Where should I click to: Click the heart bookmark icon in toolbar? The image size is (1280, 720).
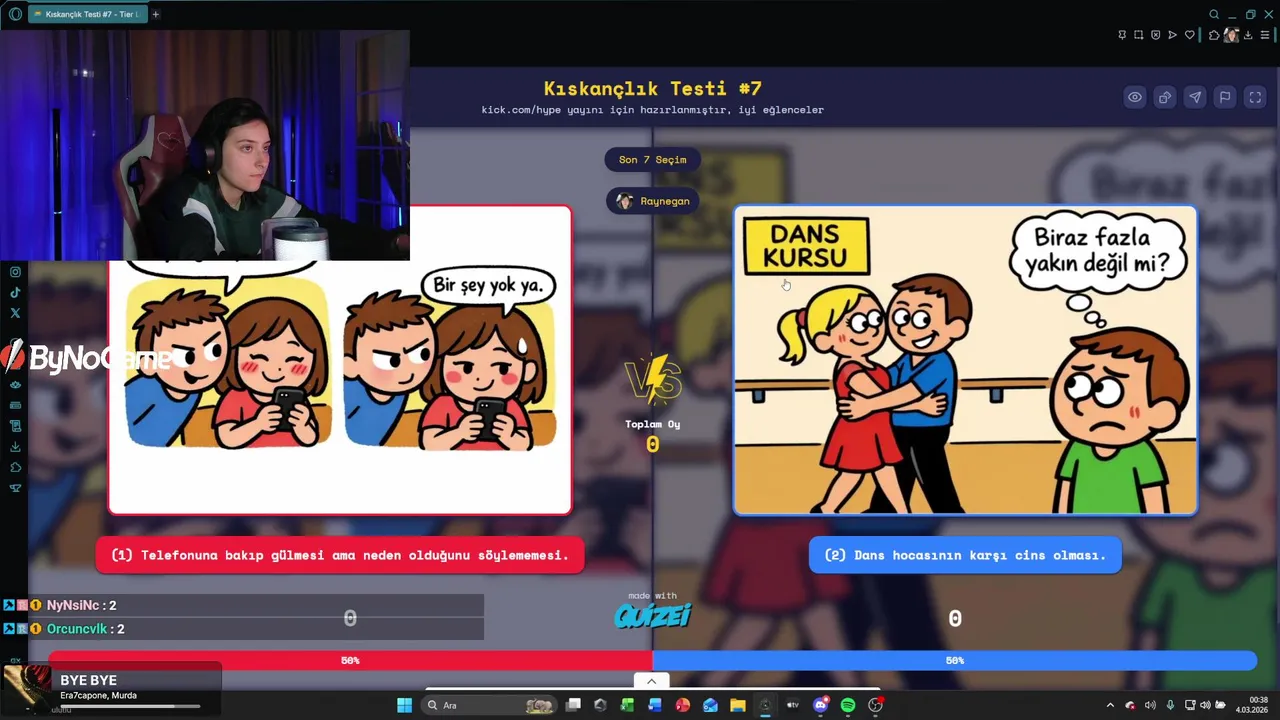[1189, 35]
